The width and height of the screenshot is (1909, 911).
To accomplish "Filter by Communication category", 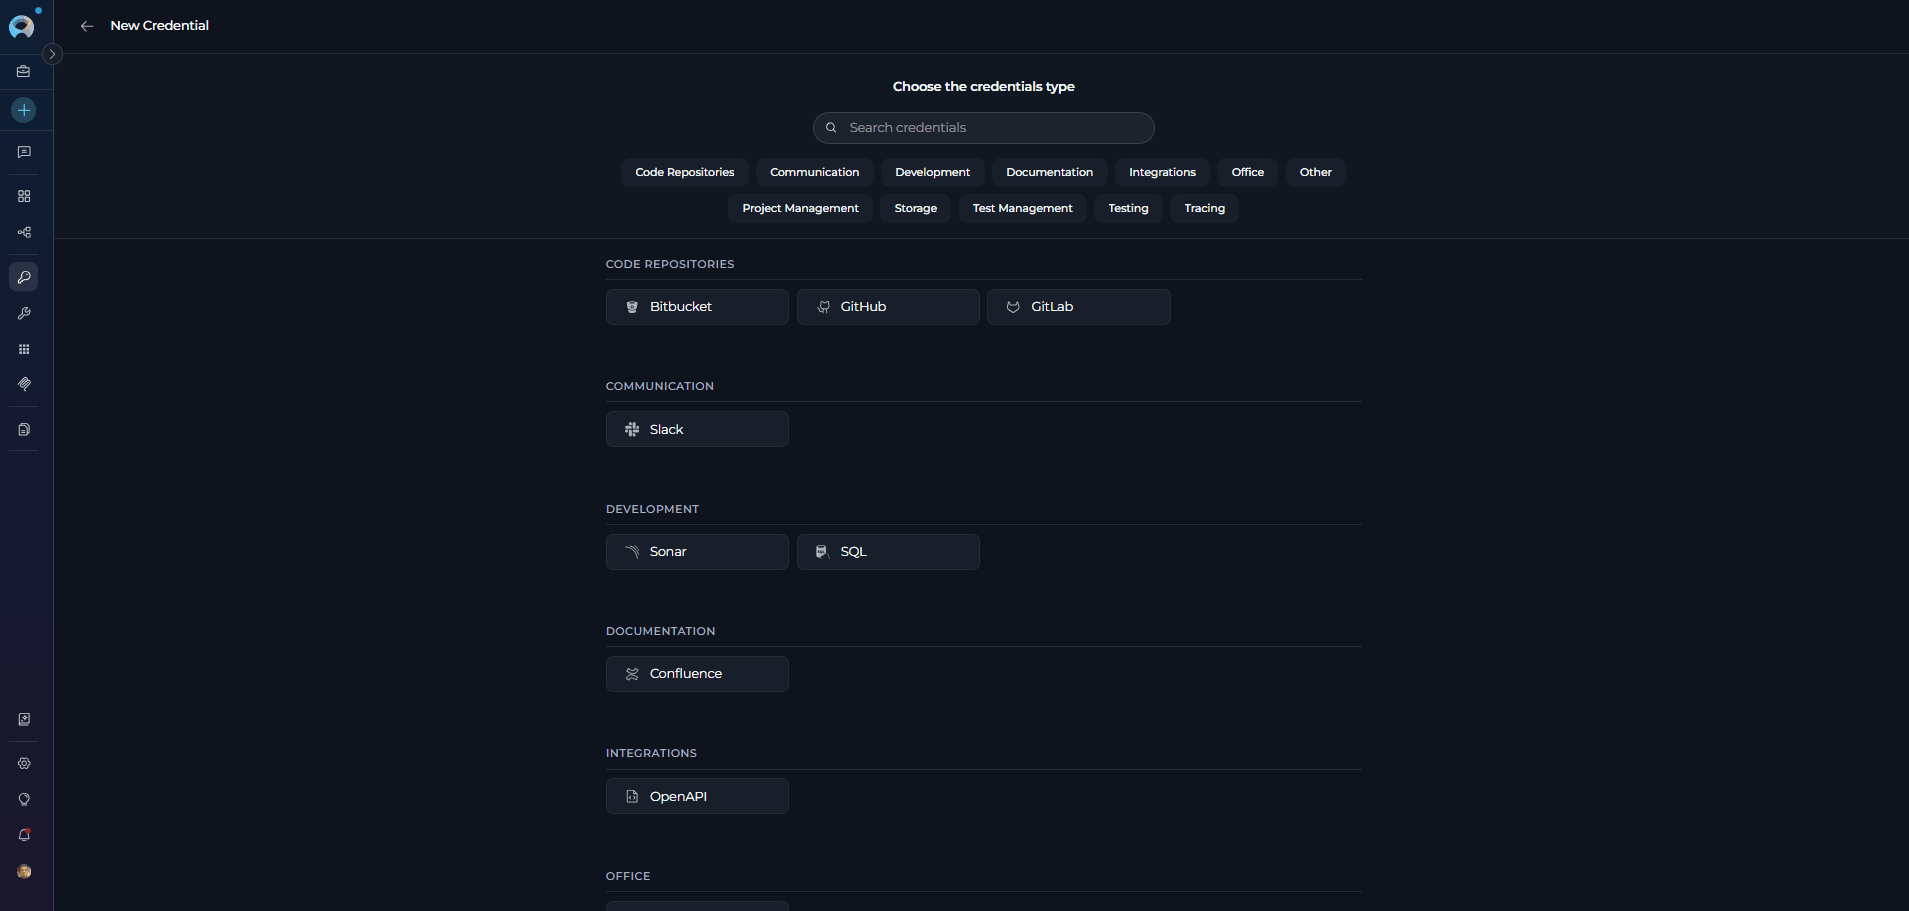I will point(815,172).
